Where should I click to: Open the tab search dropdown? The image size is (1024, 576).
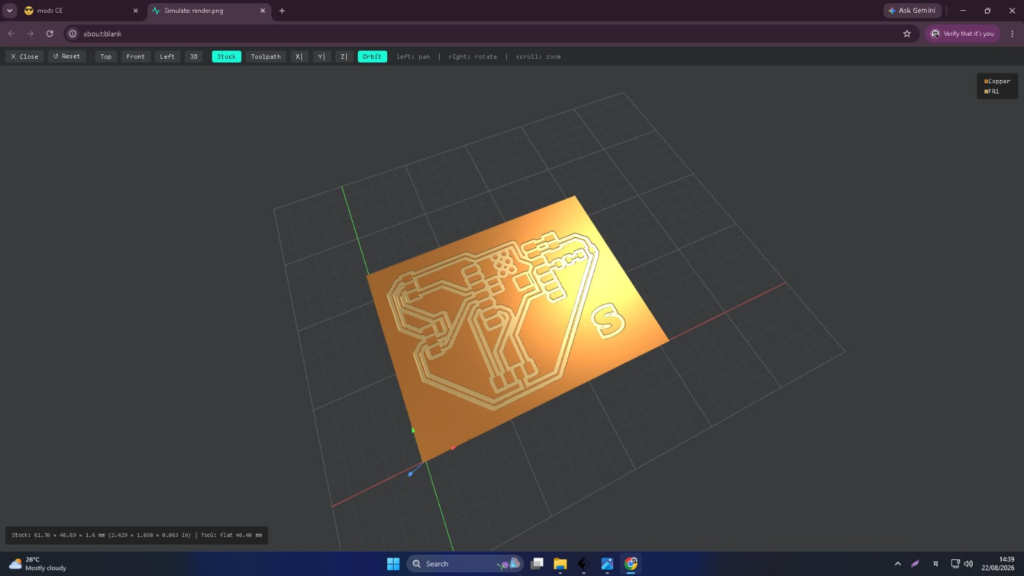[10, 11]
